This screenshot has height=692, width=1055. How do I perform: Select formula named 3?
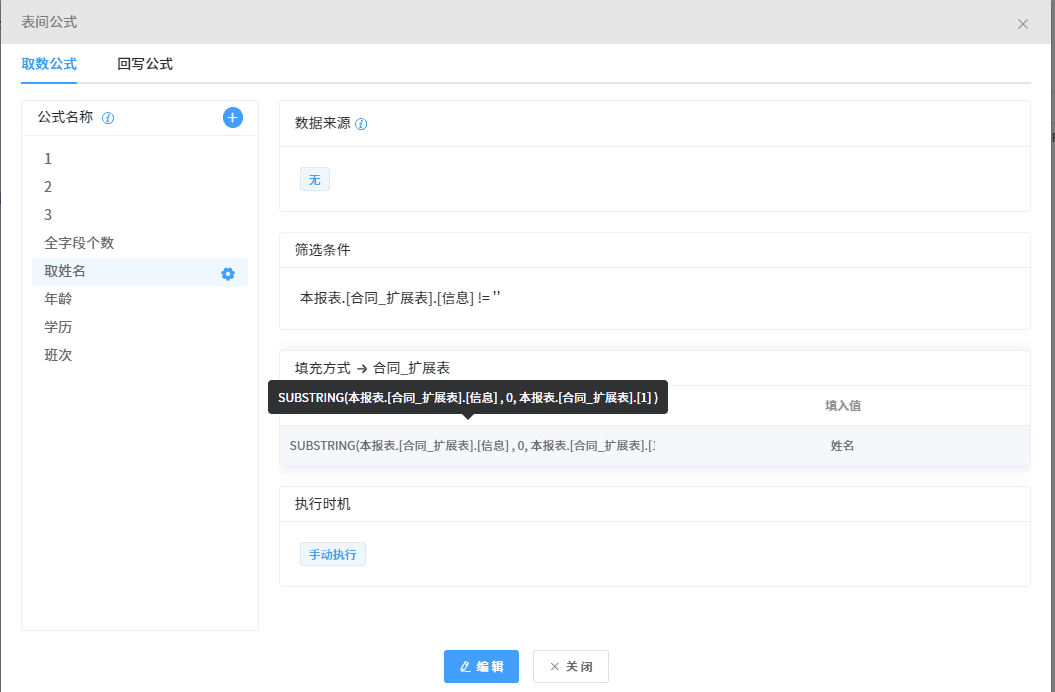pos(140,215)
